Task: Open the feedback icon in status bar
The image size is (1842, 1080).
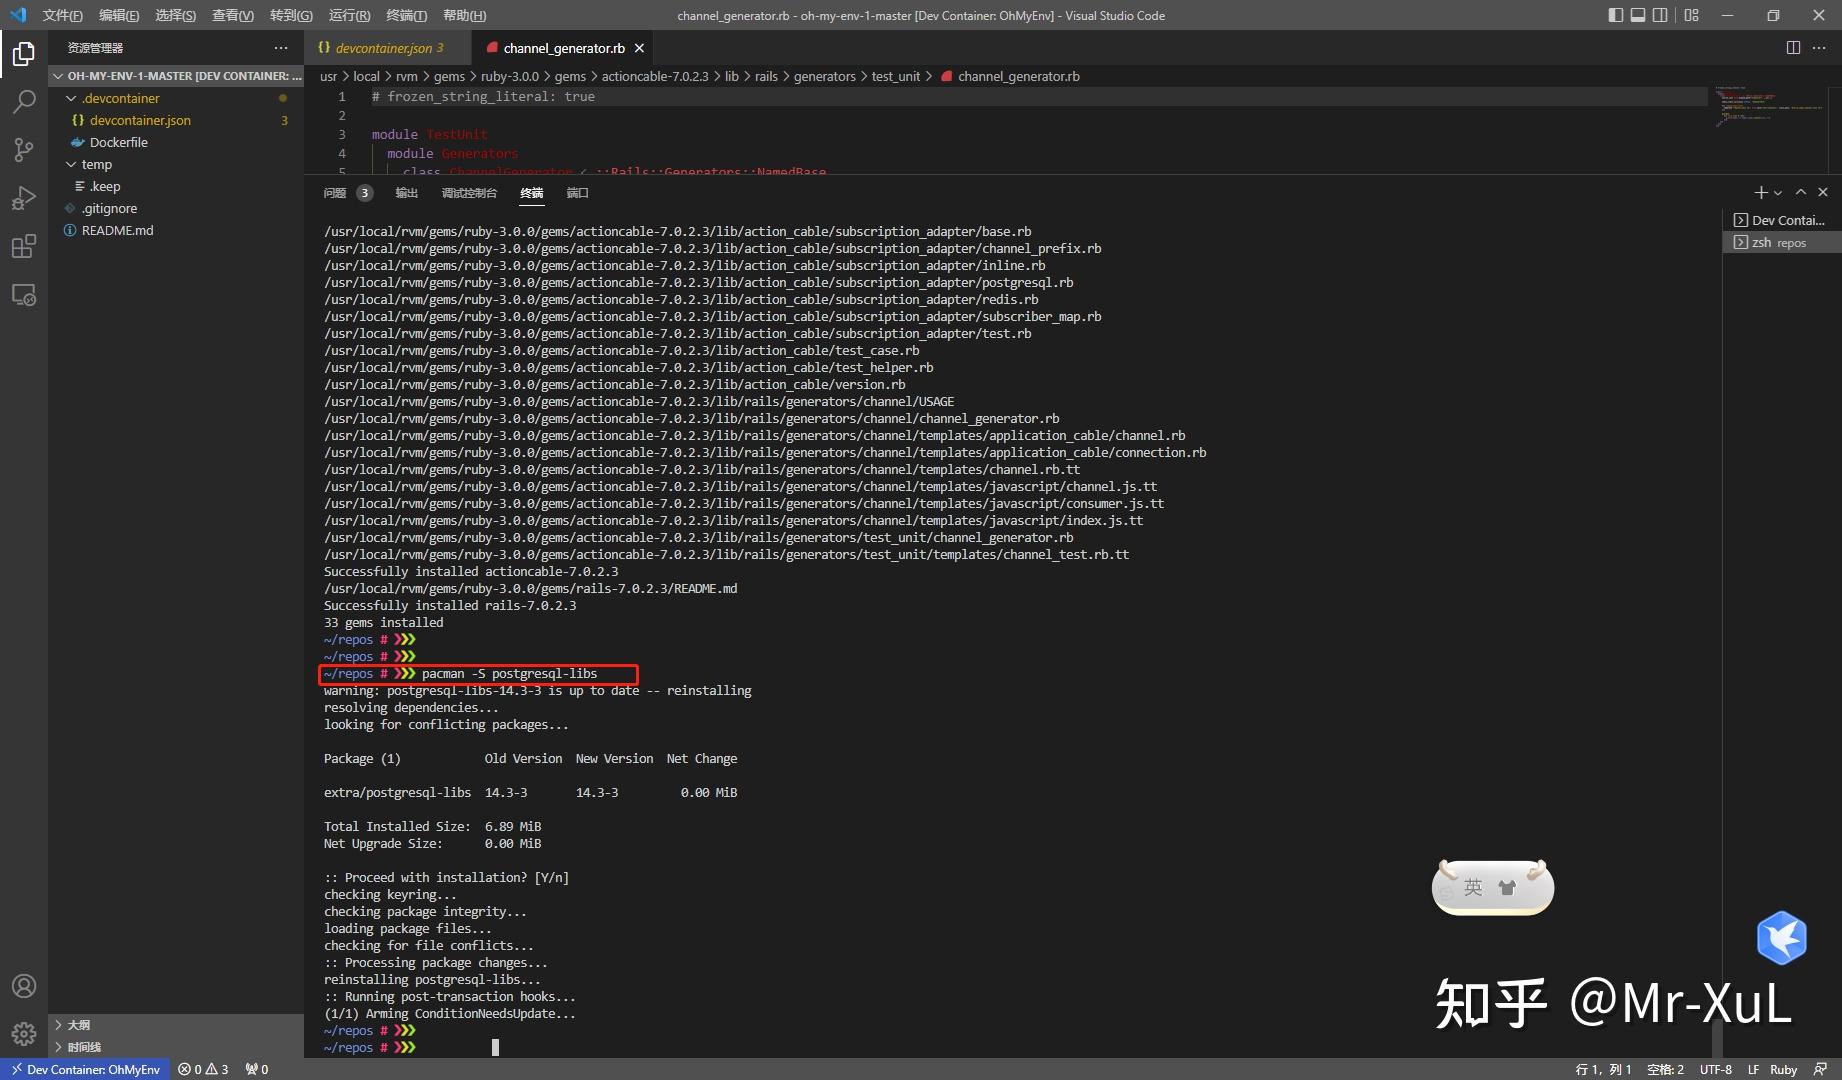Action: (1820, 1069)
